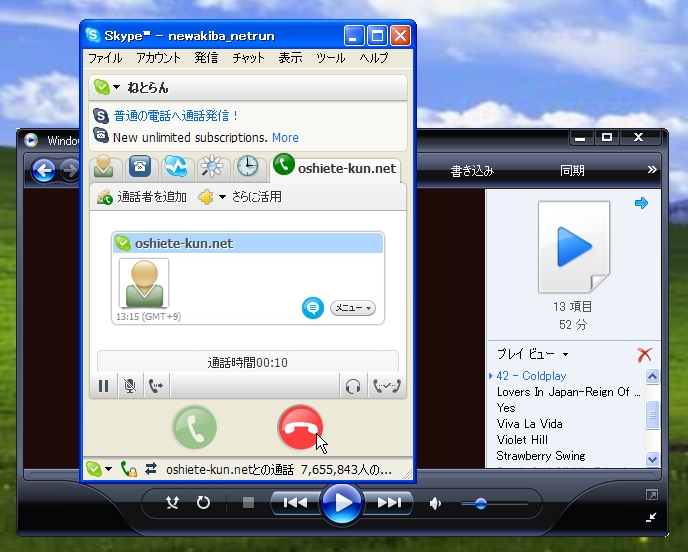This screenshot has width=688, height=552.
Task: Open the プレイ ビュー dropdown
Action: 532,354
